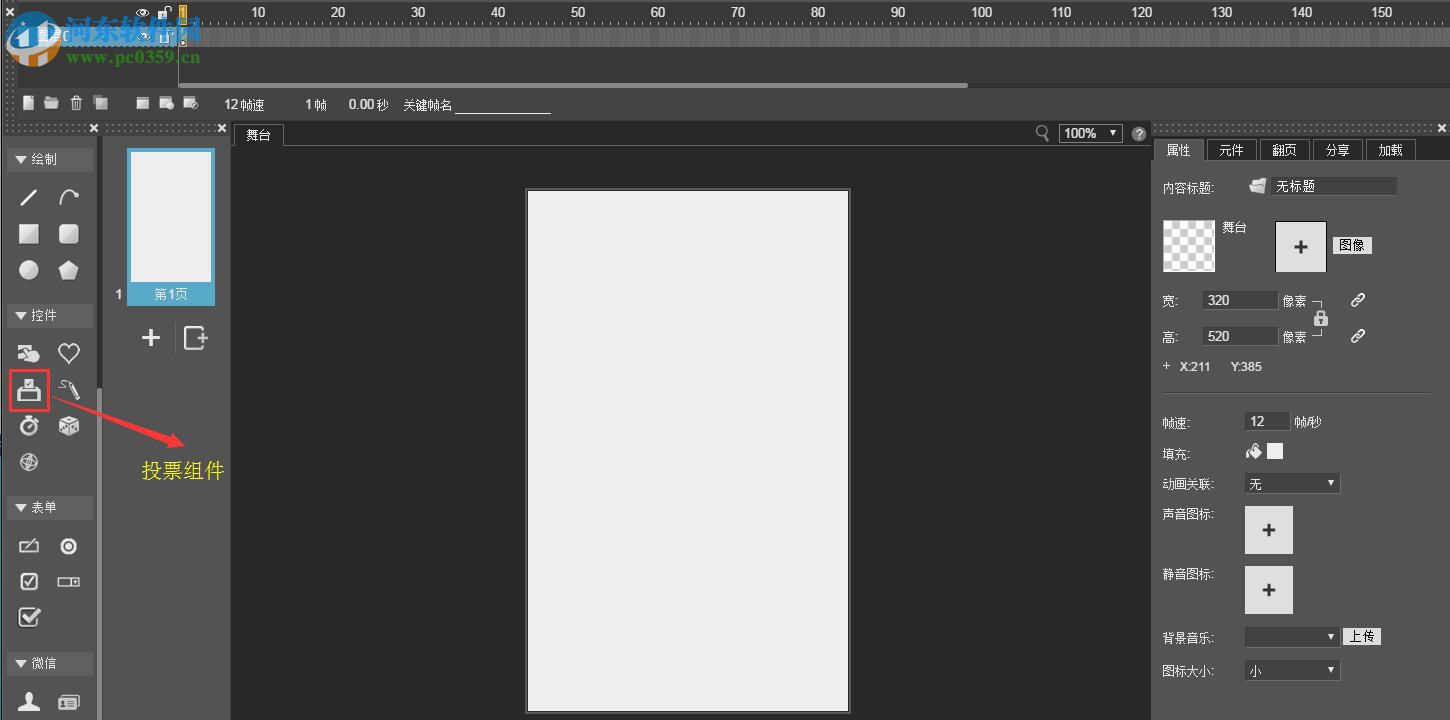Click the trash icon in the frame toolbar
The image size is (1450, 720).
click(x=75, y=102)
